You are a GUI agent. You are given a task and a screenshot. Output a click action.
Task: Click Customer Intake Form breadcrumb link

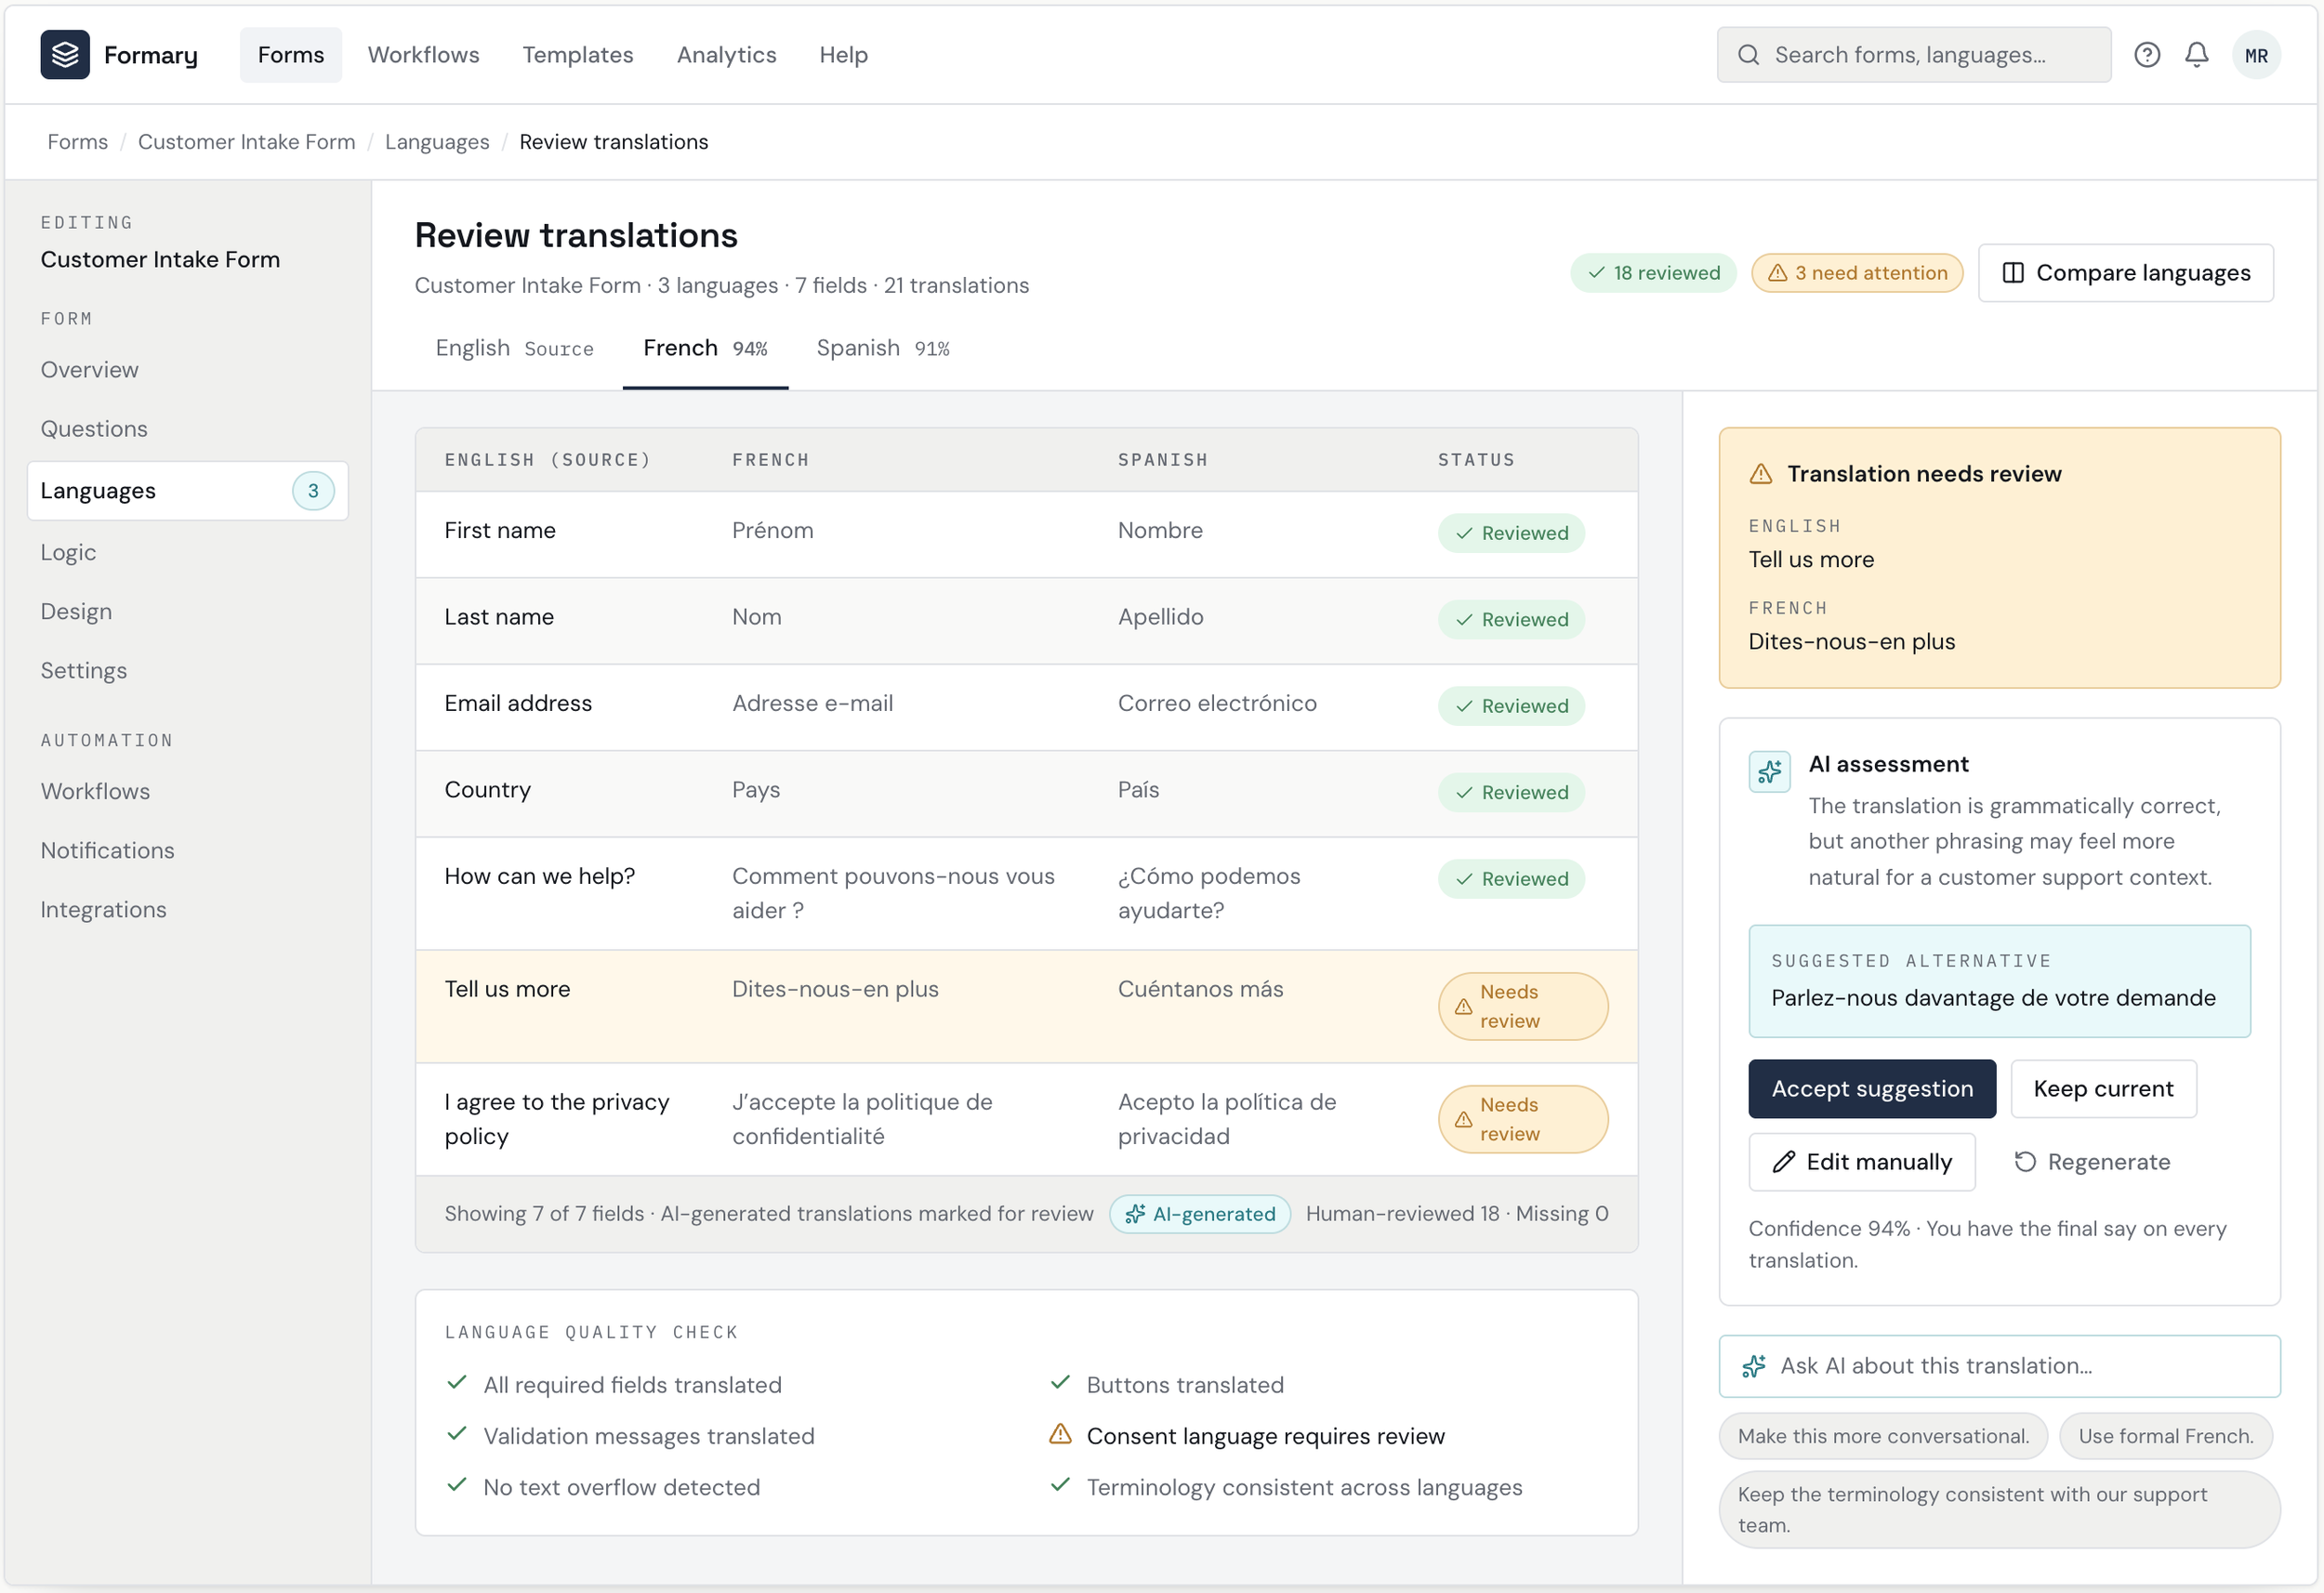246,142
